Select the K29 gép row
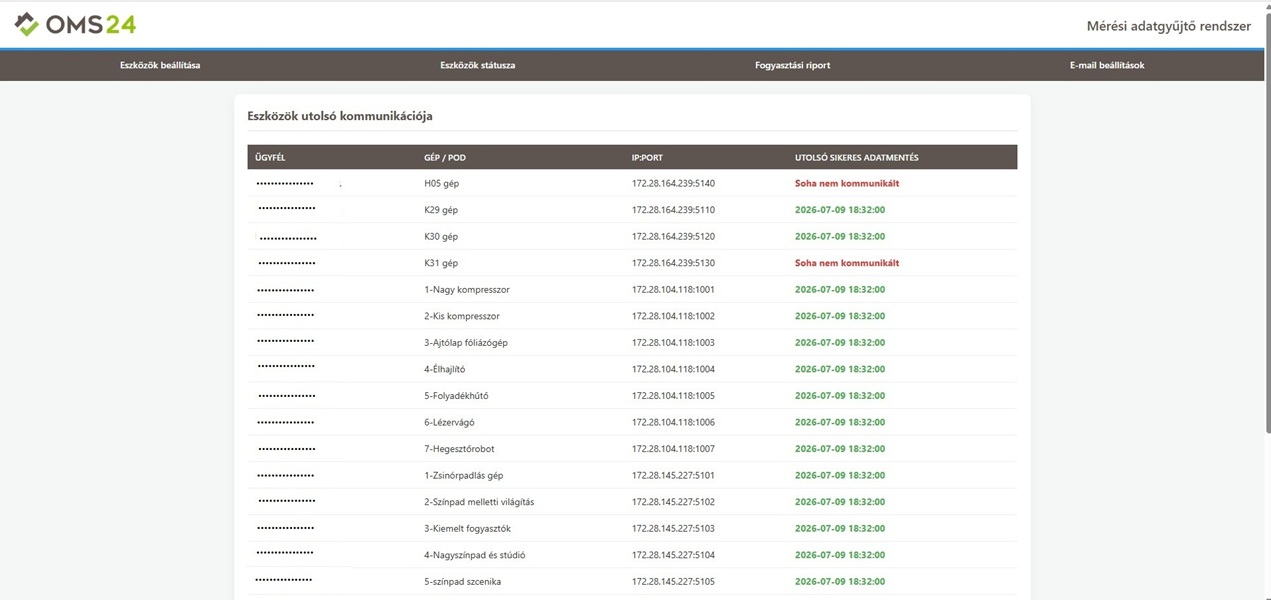The height and width of the screenshot is (600, 1271). (x=632, y=209)
